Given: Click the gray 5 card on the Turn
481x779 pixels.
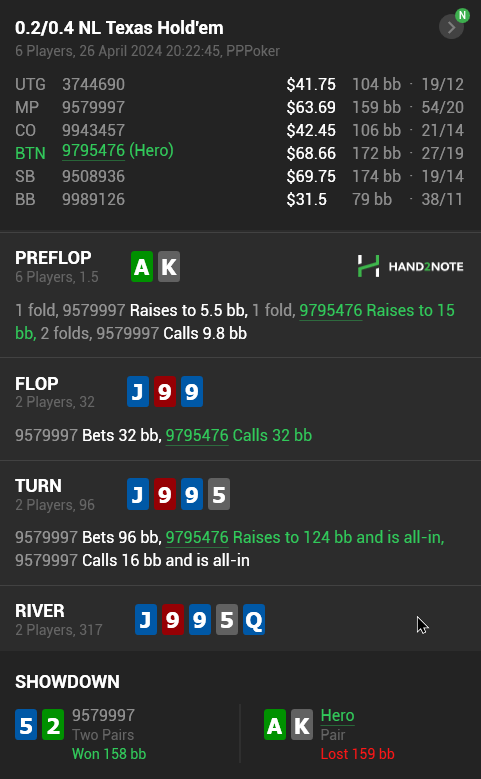Looking at the screenshot, I should pos(219,494).
